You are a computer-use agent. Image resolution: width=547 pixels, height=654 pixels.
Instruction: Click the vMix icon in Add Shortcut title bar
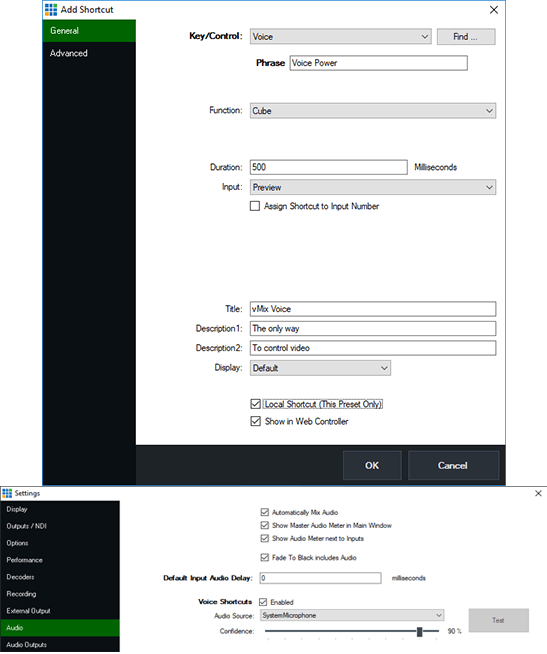pos(51,10)
